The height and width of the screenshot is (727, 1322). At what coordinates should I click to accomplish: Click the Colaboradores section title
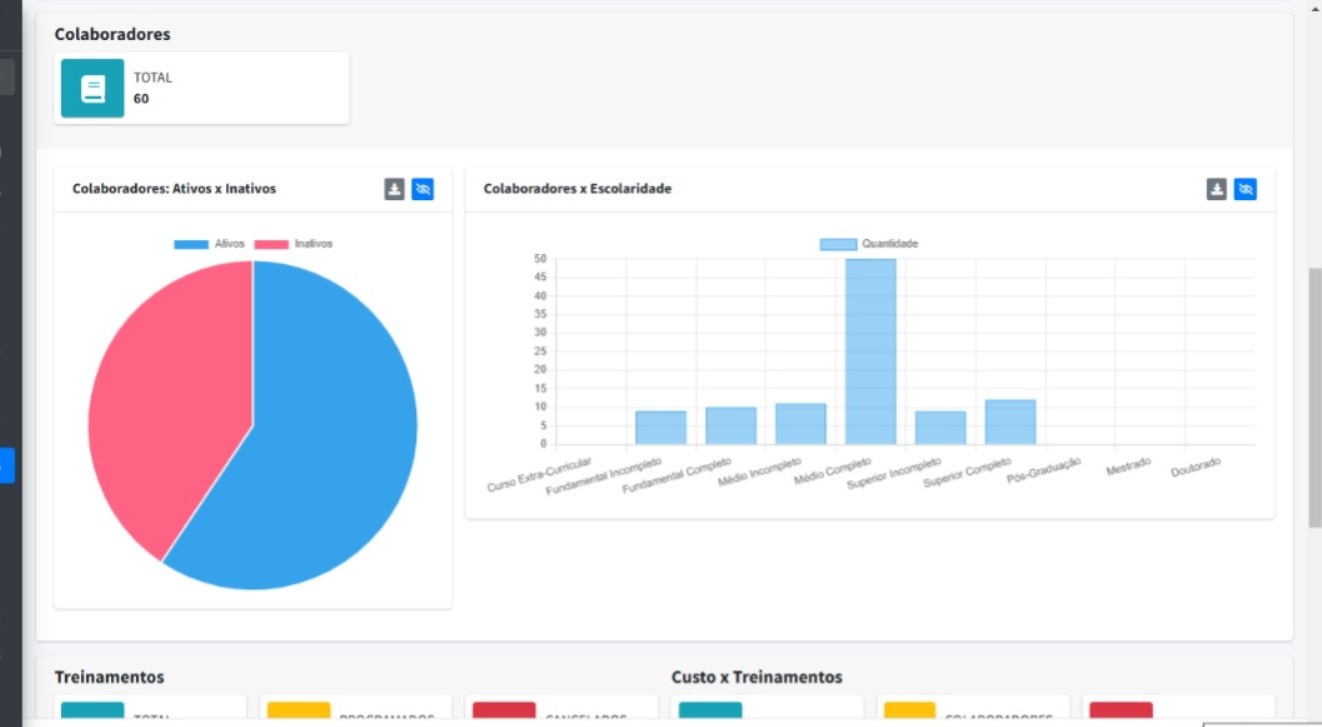110,33
